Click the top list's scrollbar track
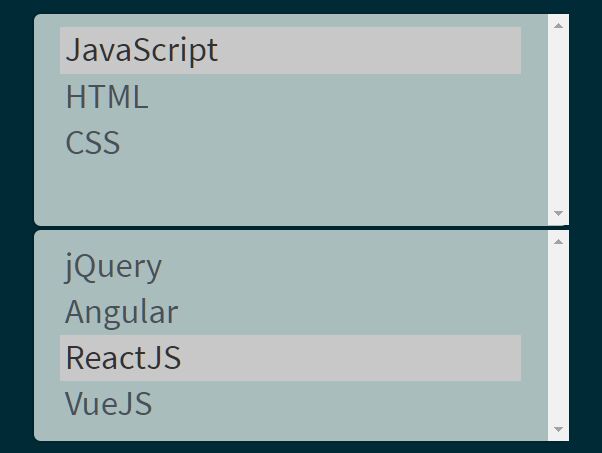602x453 pixels. pyautogui.click(x=558, y=119)
